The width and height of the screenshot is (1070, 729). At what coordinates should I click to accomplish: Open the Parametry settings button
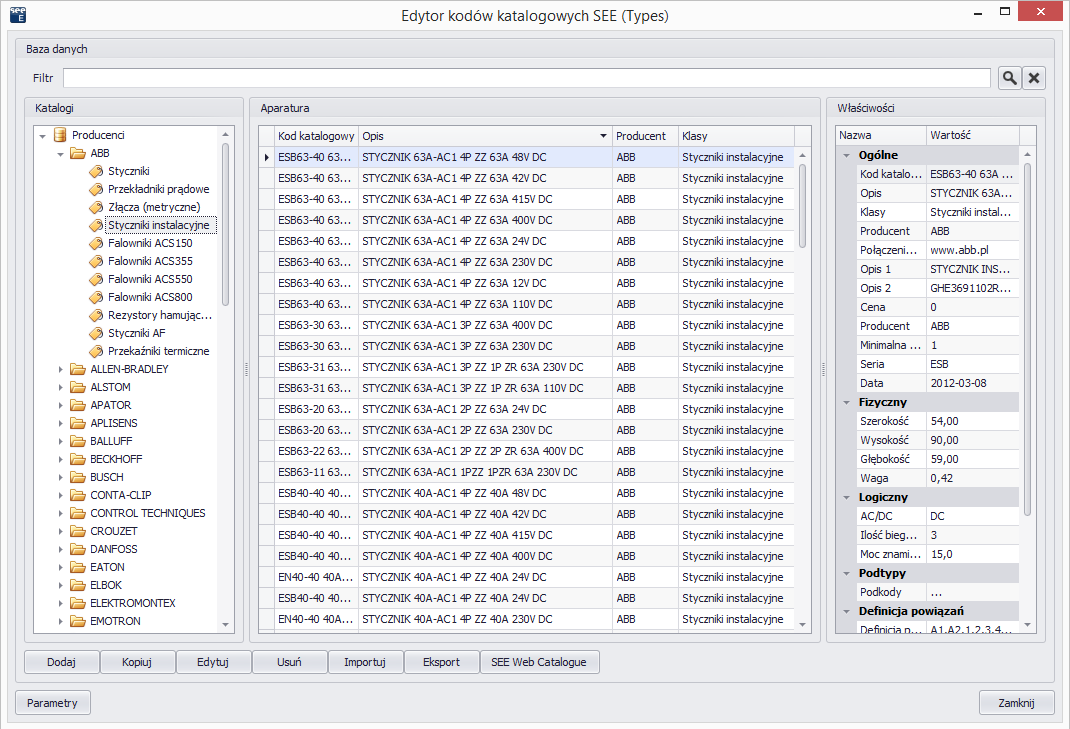[53, 703]
